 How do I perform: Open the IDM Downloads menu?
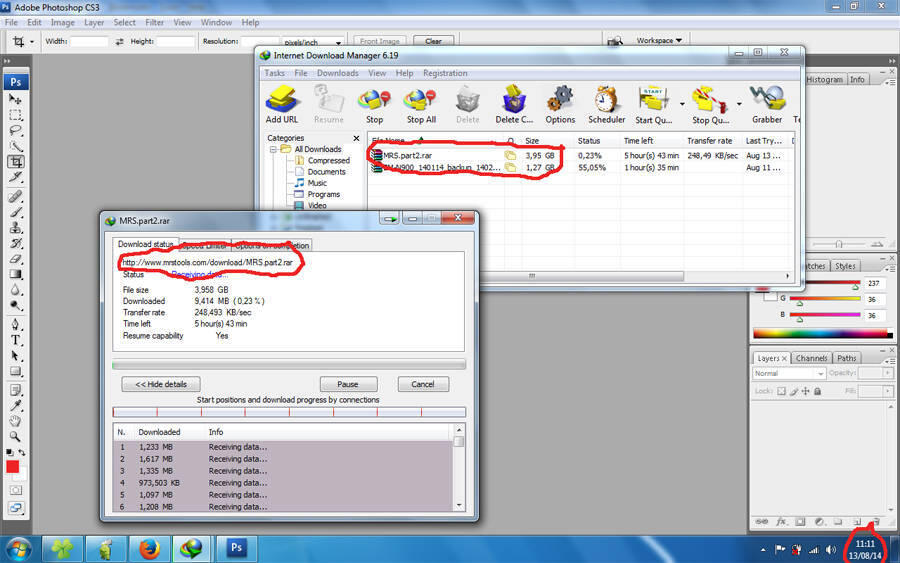pyautogui.click(x=338, y=73)
